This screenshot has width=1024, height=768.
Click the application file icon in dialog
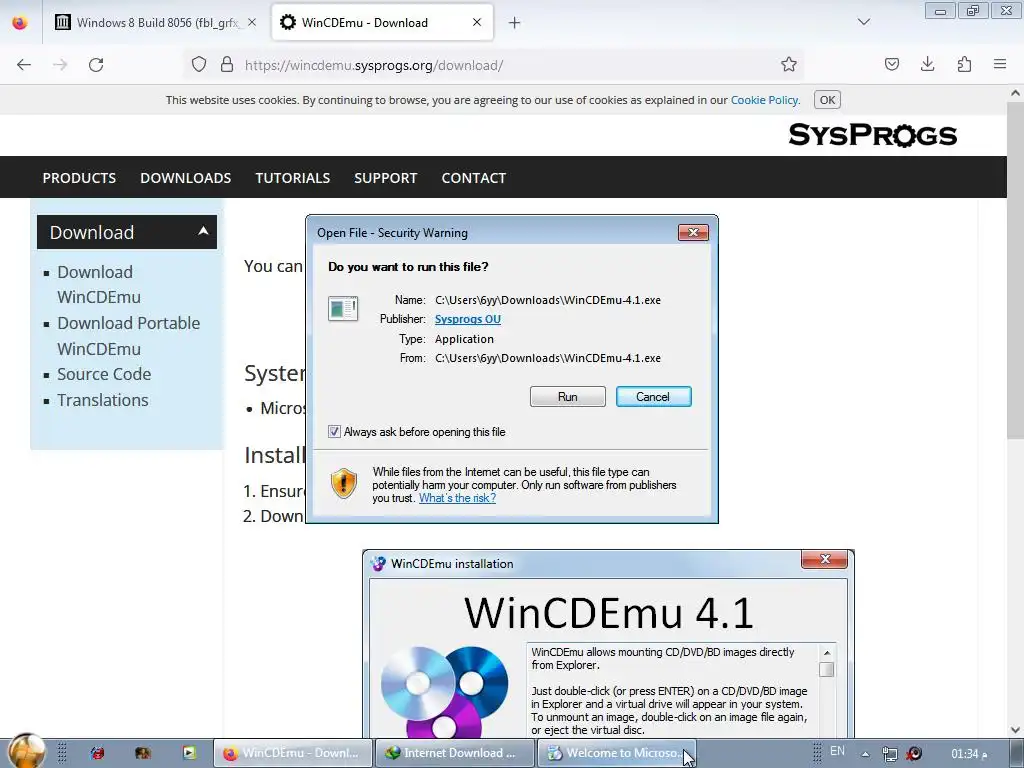coord(343,309)
